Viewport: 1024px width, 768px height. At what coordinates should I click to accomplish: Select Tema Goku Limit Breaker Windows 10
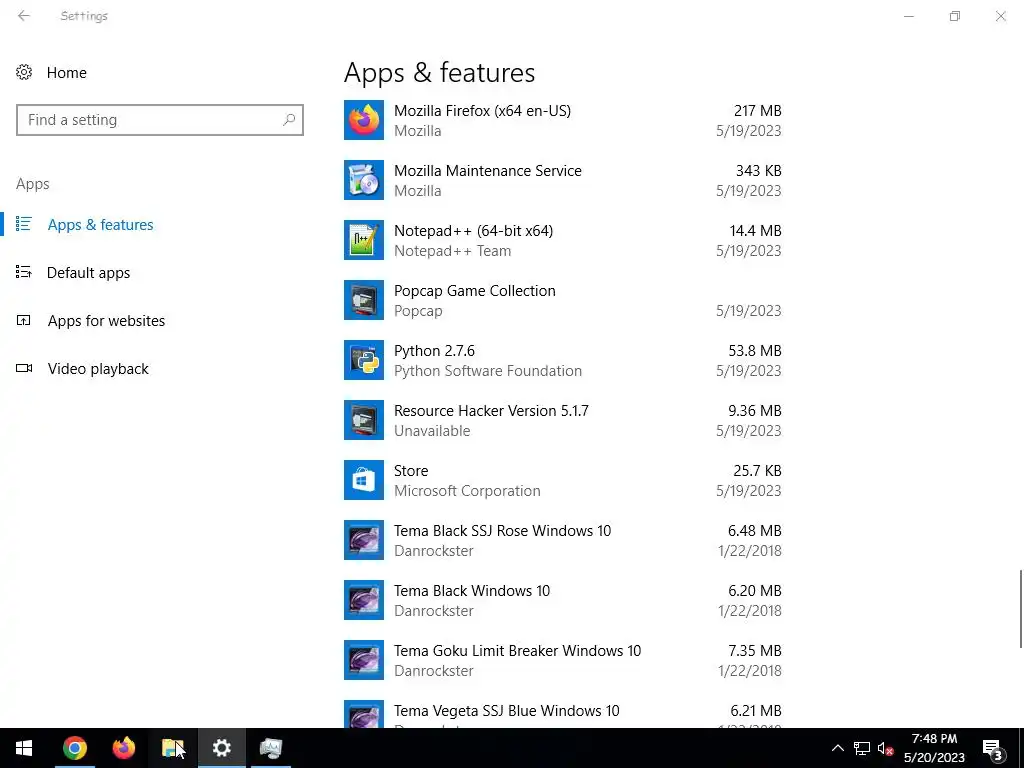tap(563, 661)
